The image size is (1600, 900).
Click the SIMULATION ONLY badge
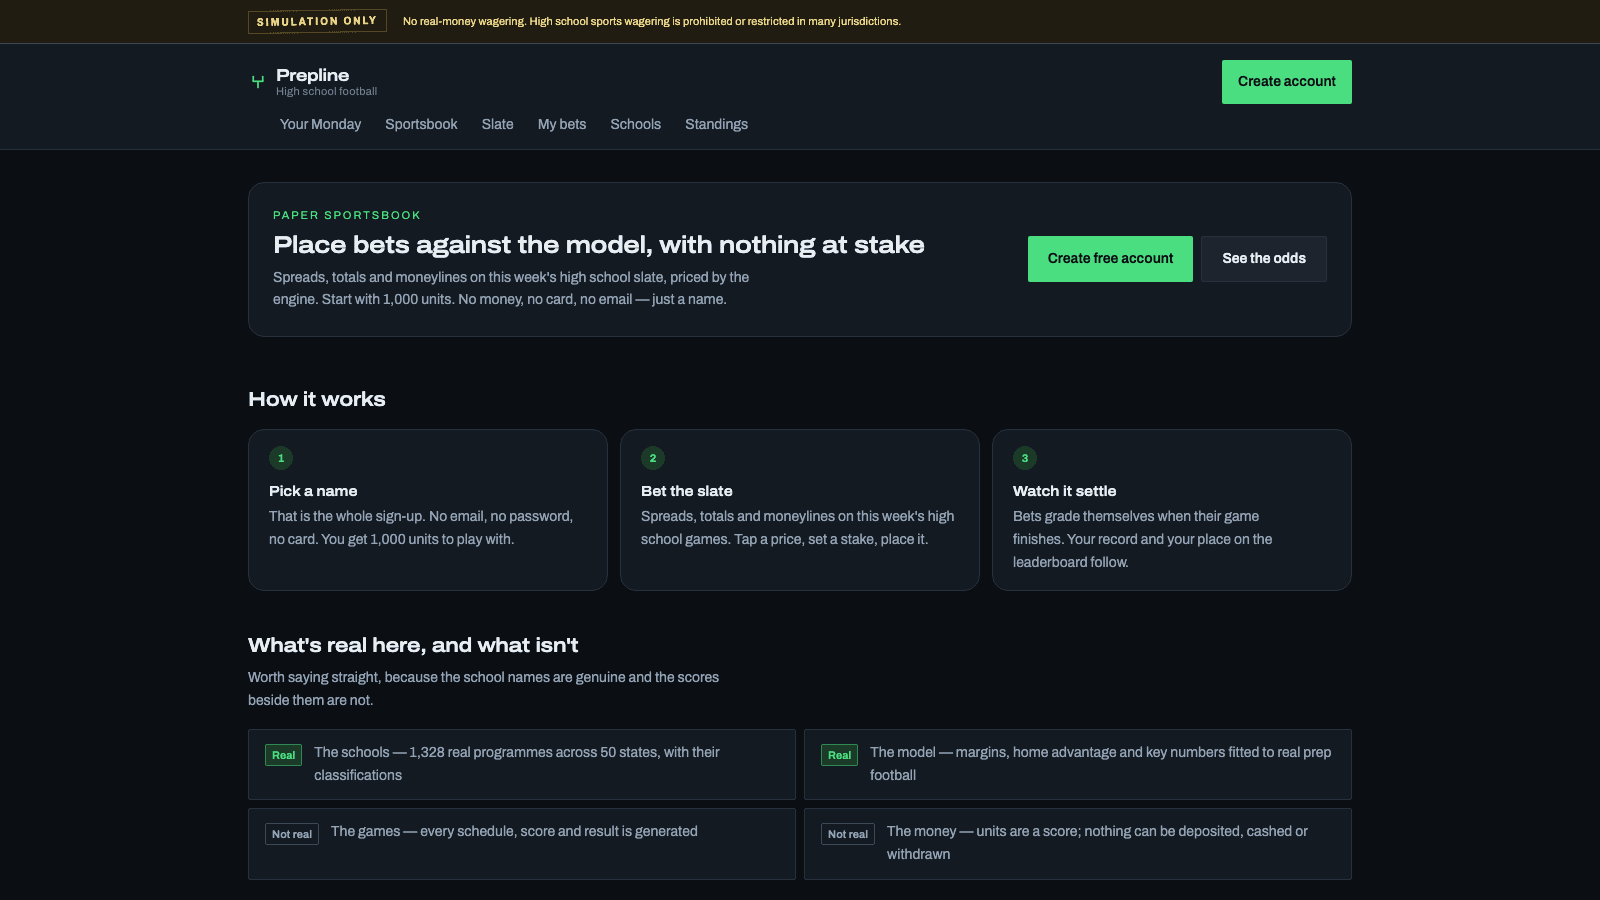point(317,21)
